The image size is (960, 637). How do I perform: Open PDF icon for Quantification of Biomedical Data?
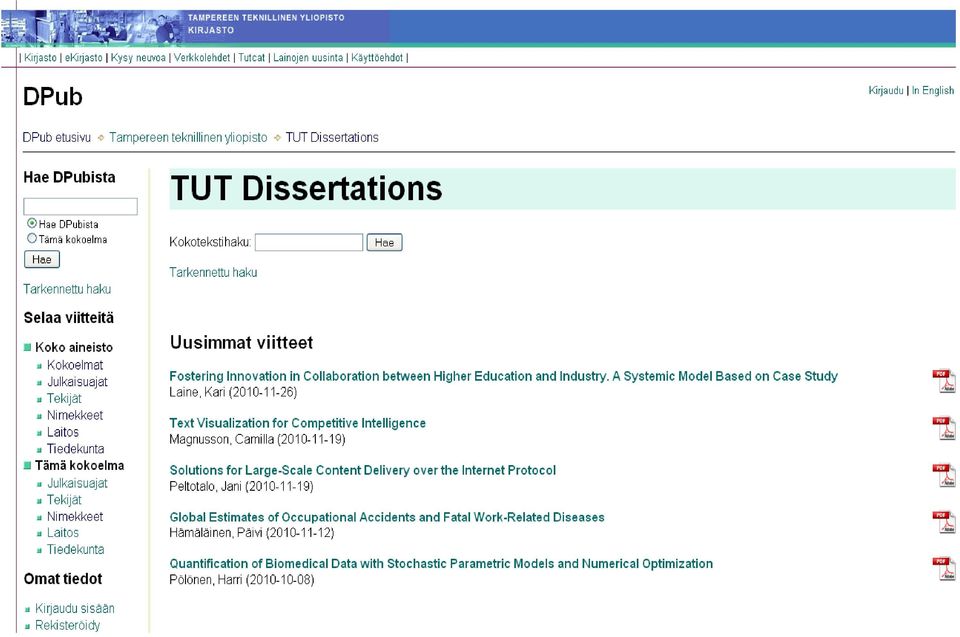[x=943, y=569]
